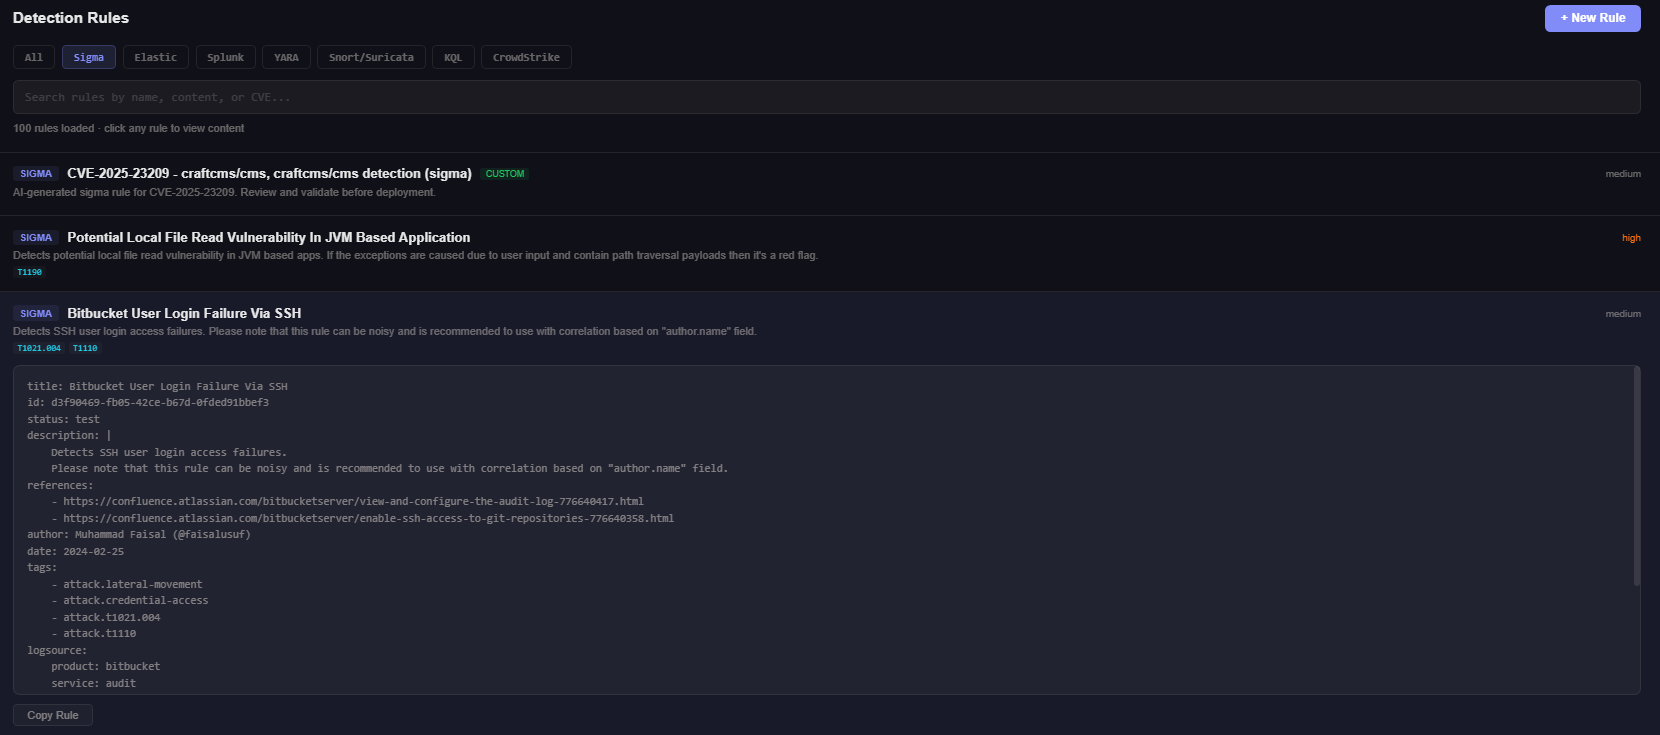1660x735 pixels.
Task: Click the 'date: 2024-02-25' line
Action: pos(75,551)
